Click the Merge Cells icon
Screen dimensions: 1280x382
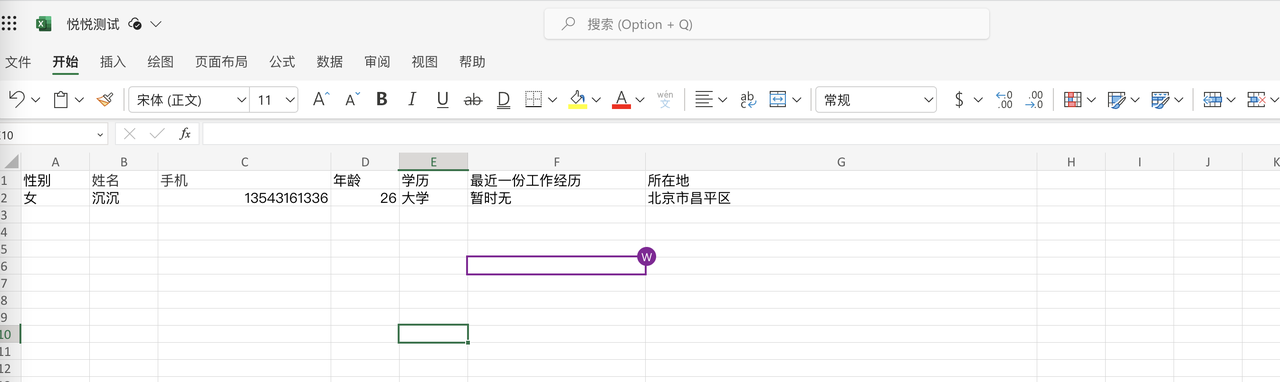click(x=778, y=99)
